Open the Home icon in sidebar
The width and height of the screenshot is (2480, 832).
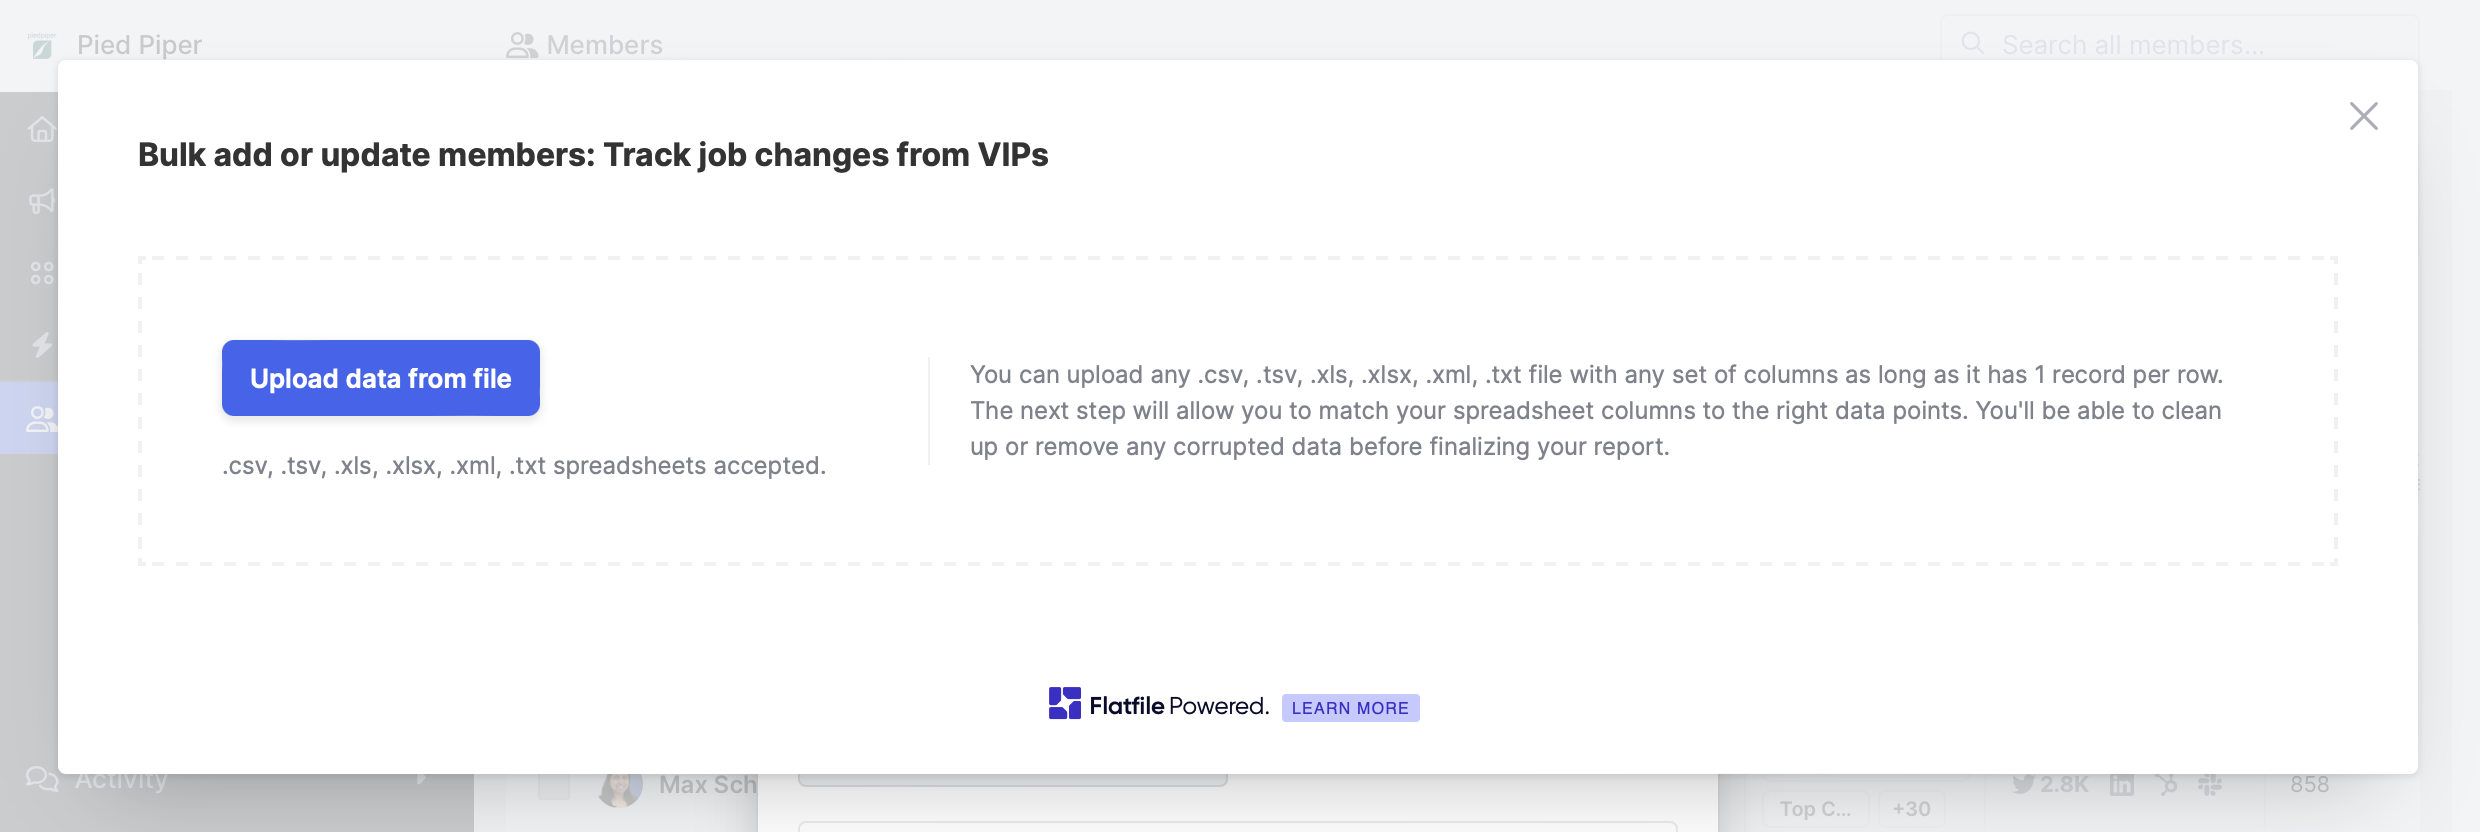(42, 130)
